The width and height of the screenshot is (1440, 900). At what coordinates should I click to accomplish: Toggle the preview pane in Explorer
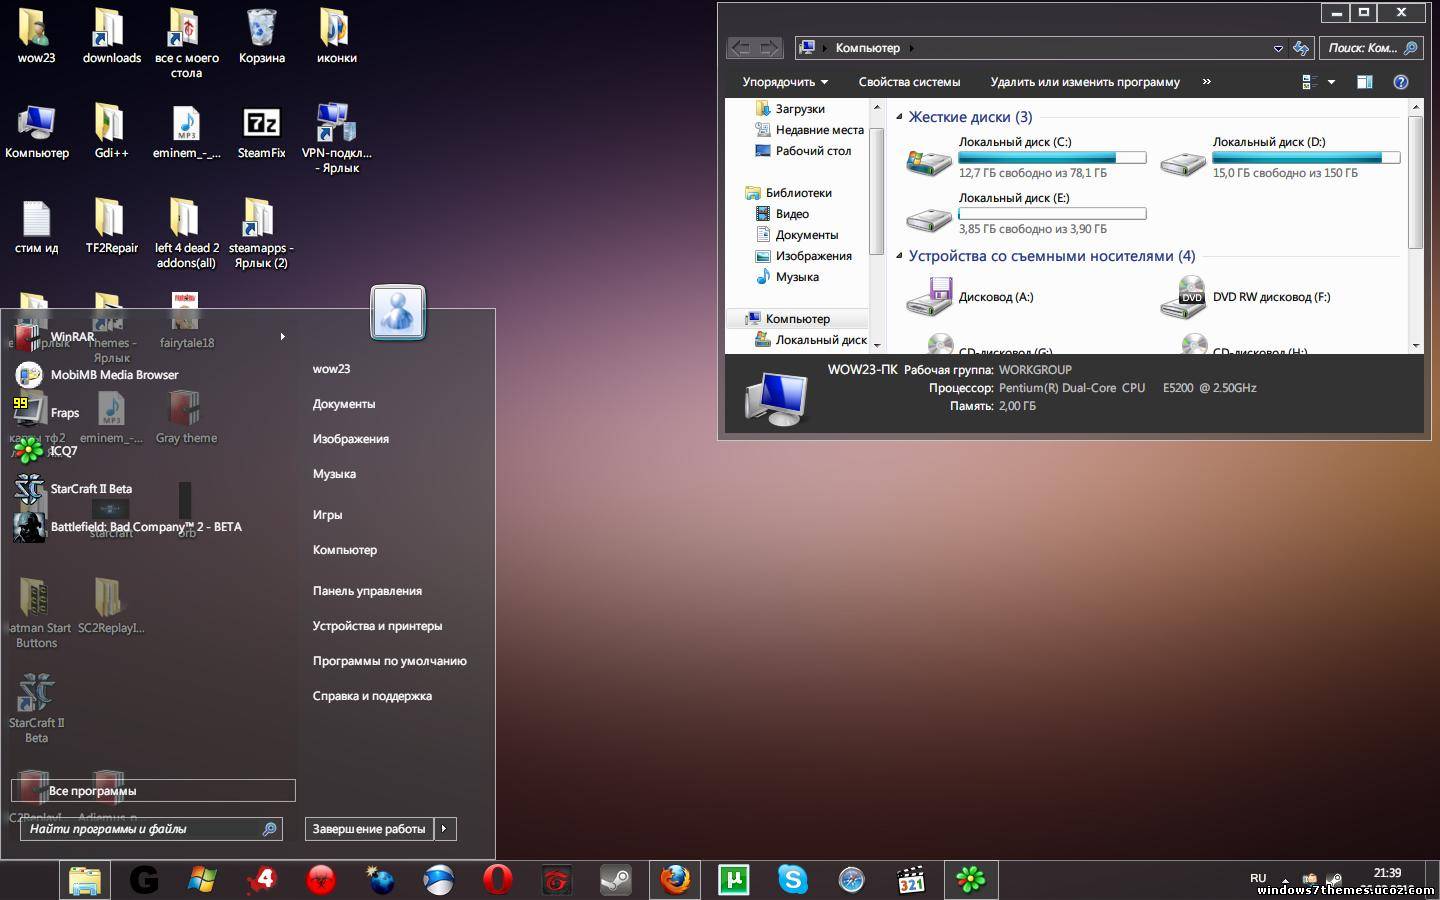pos(1364,82)
